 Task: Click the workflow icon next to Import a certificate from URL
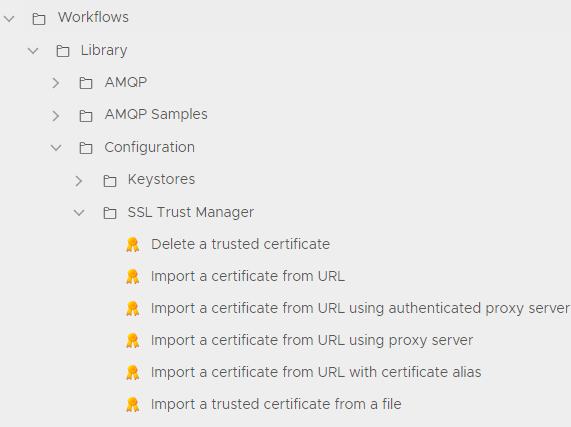pos(132,277)
